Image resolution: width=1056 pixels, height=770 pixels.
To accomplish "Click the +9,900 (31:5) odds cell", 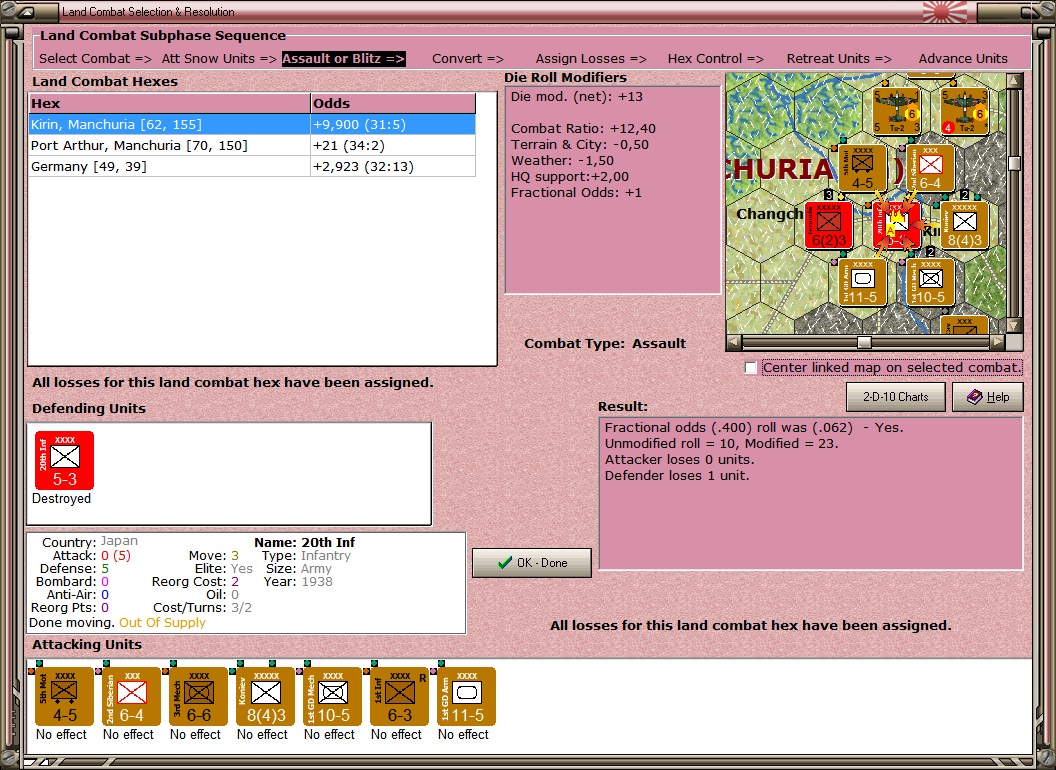I will coord(393,125).
